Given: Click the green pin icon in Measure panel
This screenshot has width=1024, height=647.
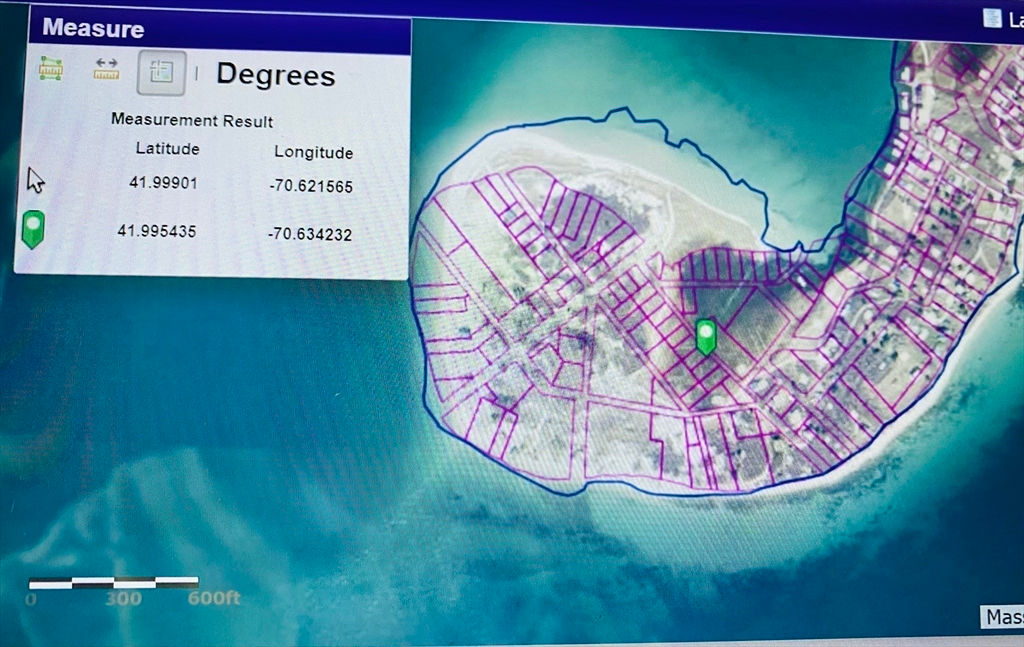Looking at the screenshot, I should click(33, 229).
